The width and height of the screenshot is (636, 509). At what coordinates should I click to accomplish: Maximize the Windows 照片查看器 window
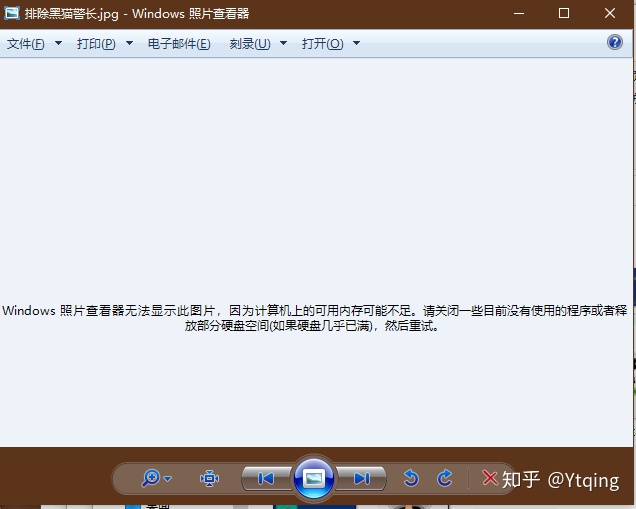564,13
